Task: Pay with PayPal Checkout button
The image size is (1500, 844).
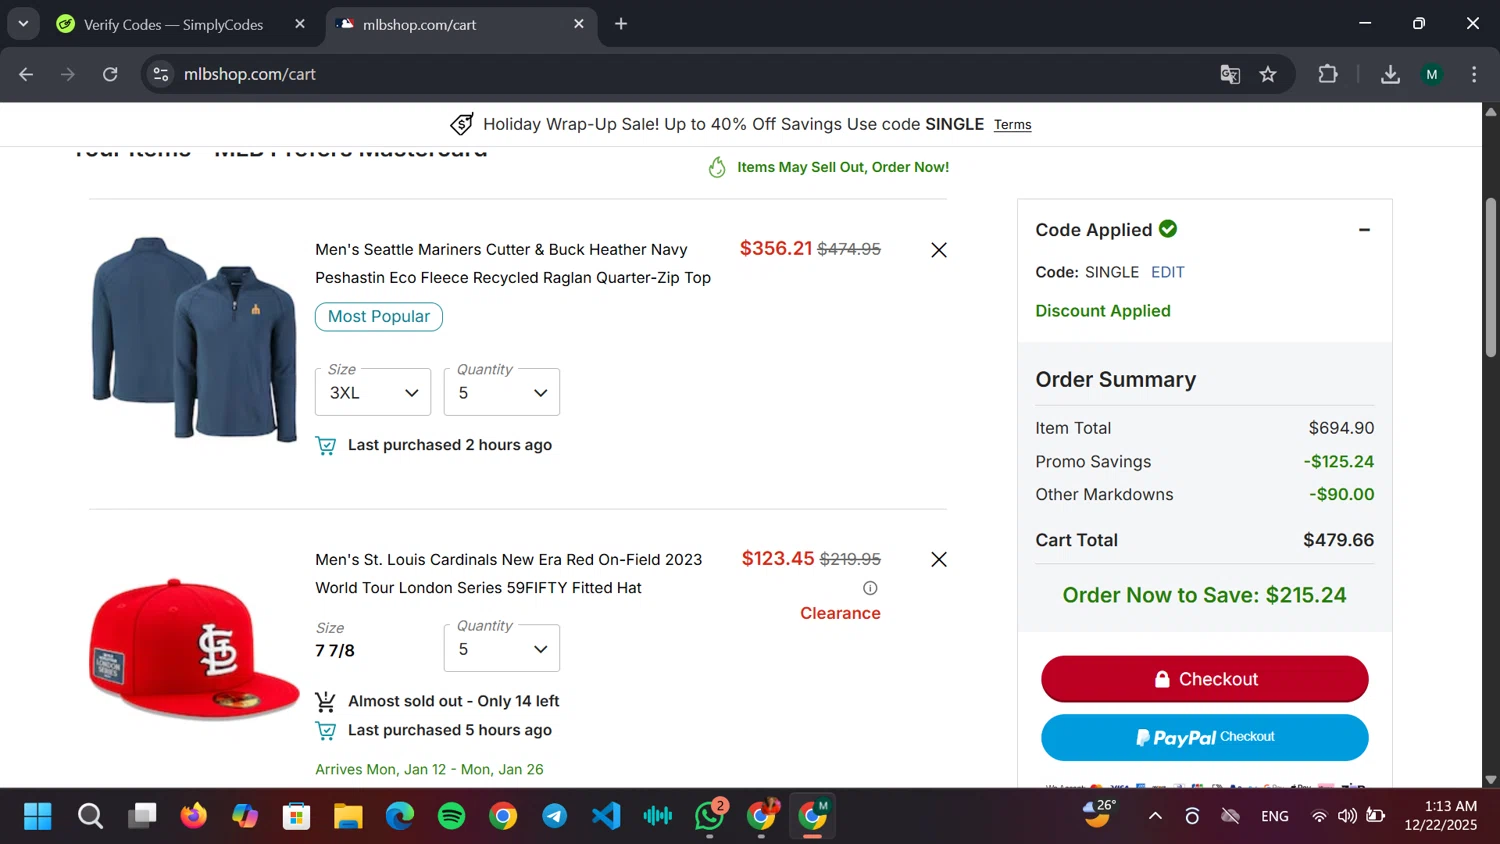Action: click(x=1205, y=737)
